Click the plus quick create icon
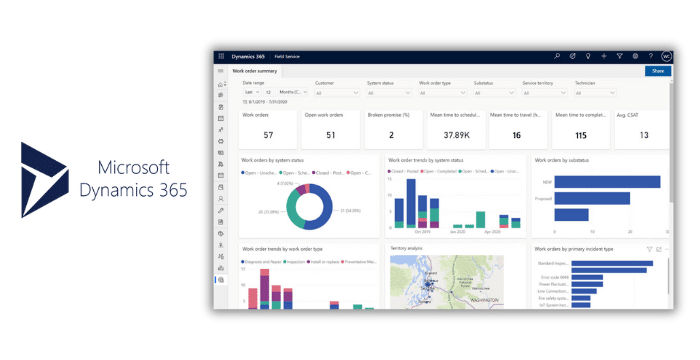 pyautogui.click(x=604, y=56)
